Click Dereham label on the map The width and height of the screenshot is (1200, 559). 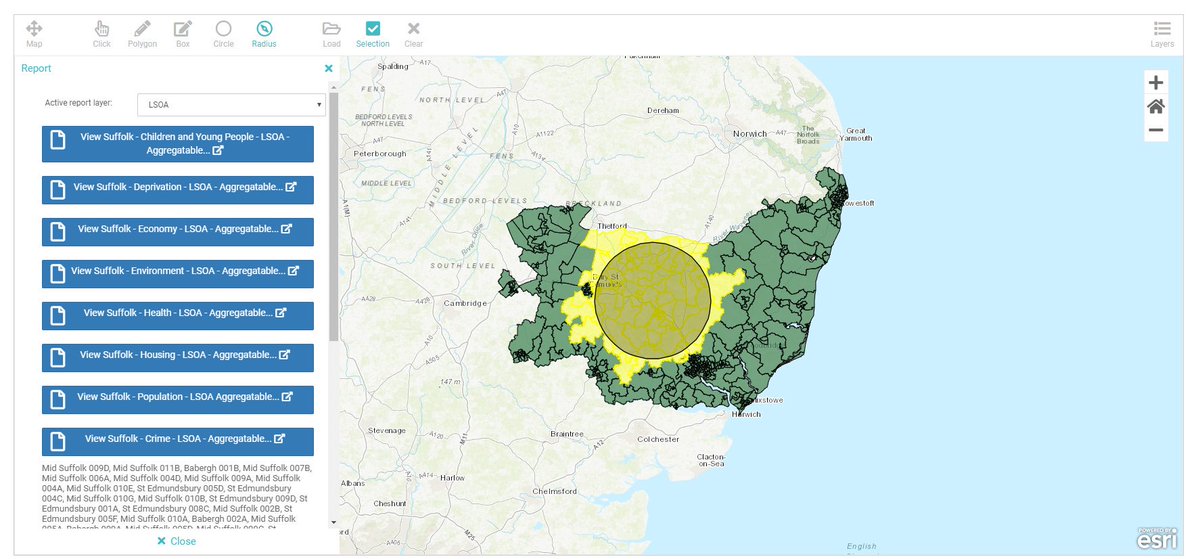pyautogui.click(x=663, y=112)
